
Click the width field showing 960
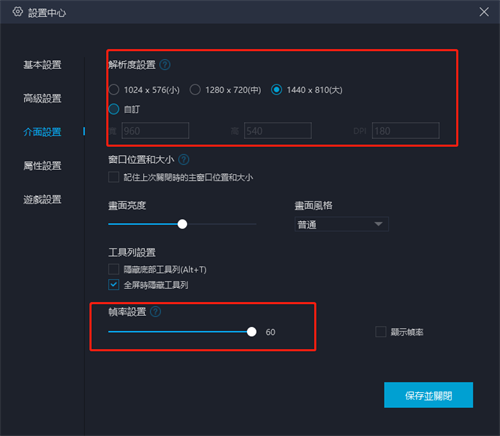click(155, 131)
